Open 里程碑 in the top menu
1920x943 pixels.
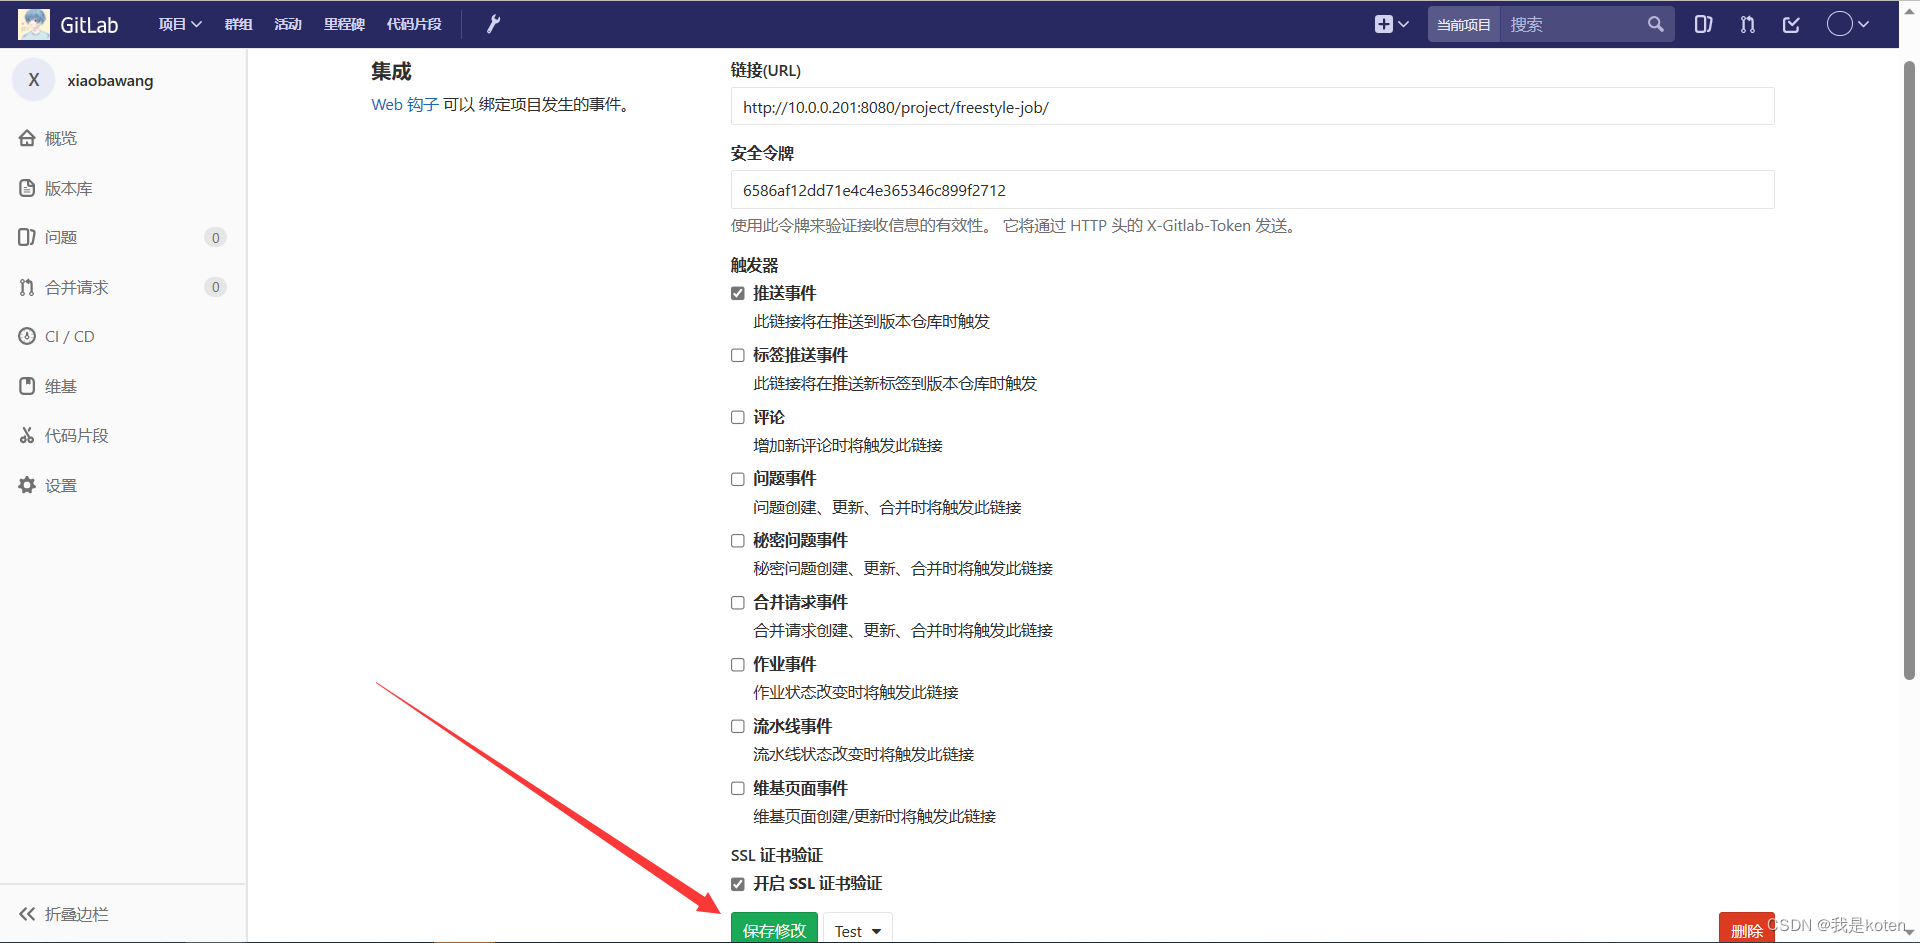tap(344, 24)
